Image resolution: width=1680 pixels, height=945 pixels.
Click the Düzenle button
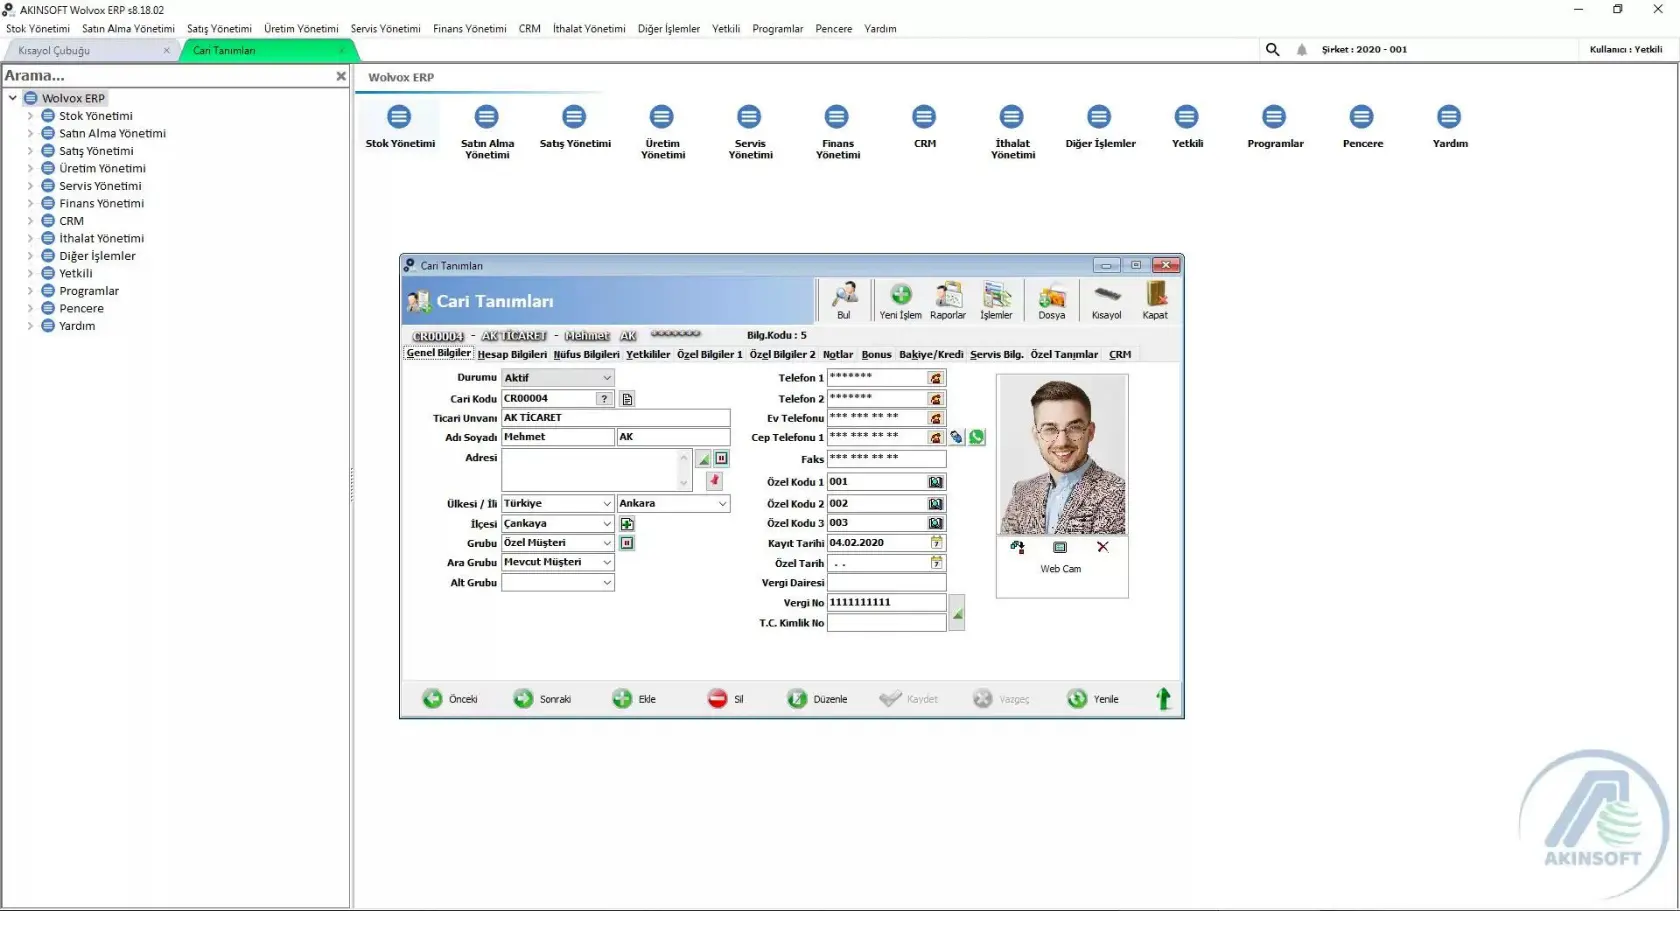(817, 699)
